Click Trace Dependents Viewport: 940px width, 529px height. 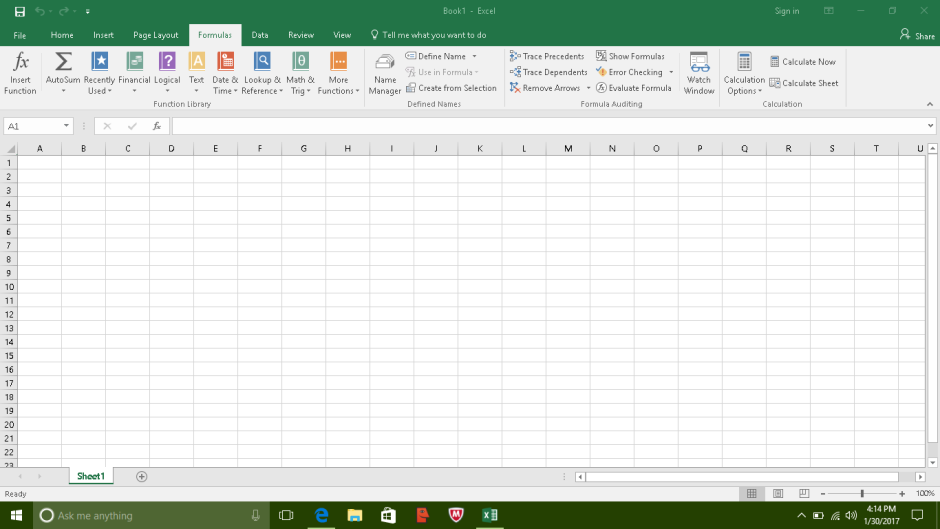(x=549, y=72)
